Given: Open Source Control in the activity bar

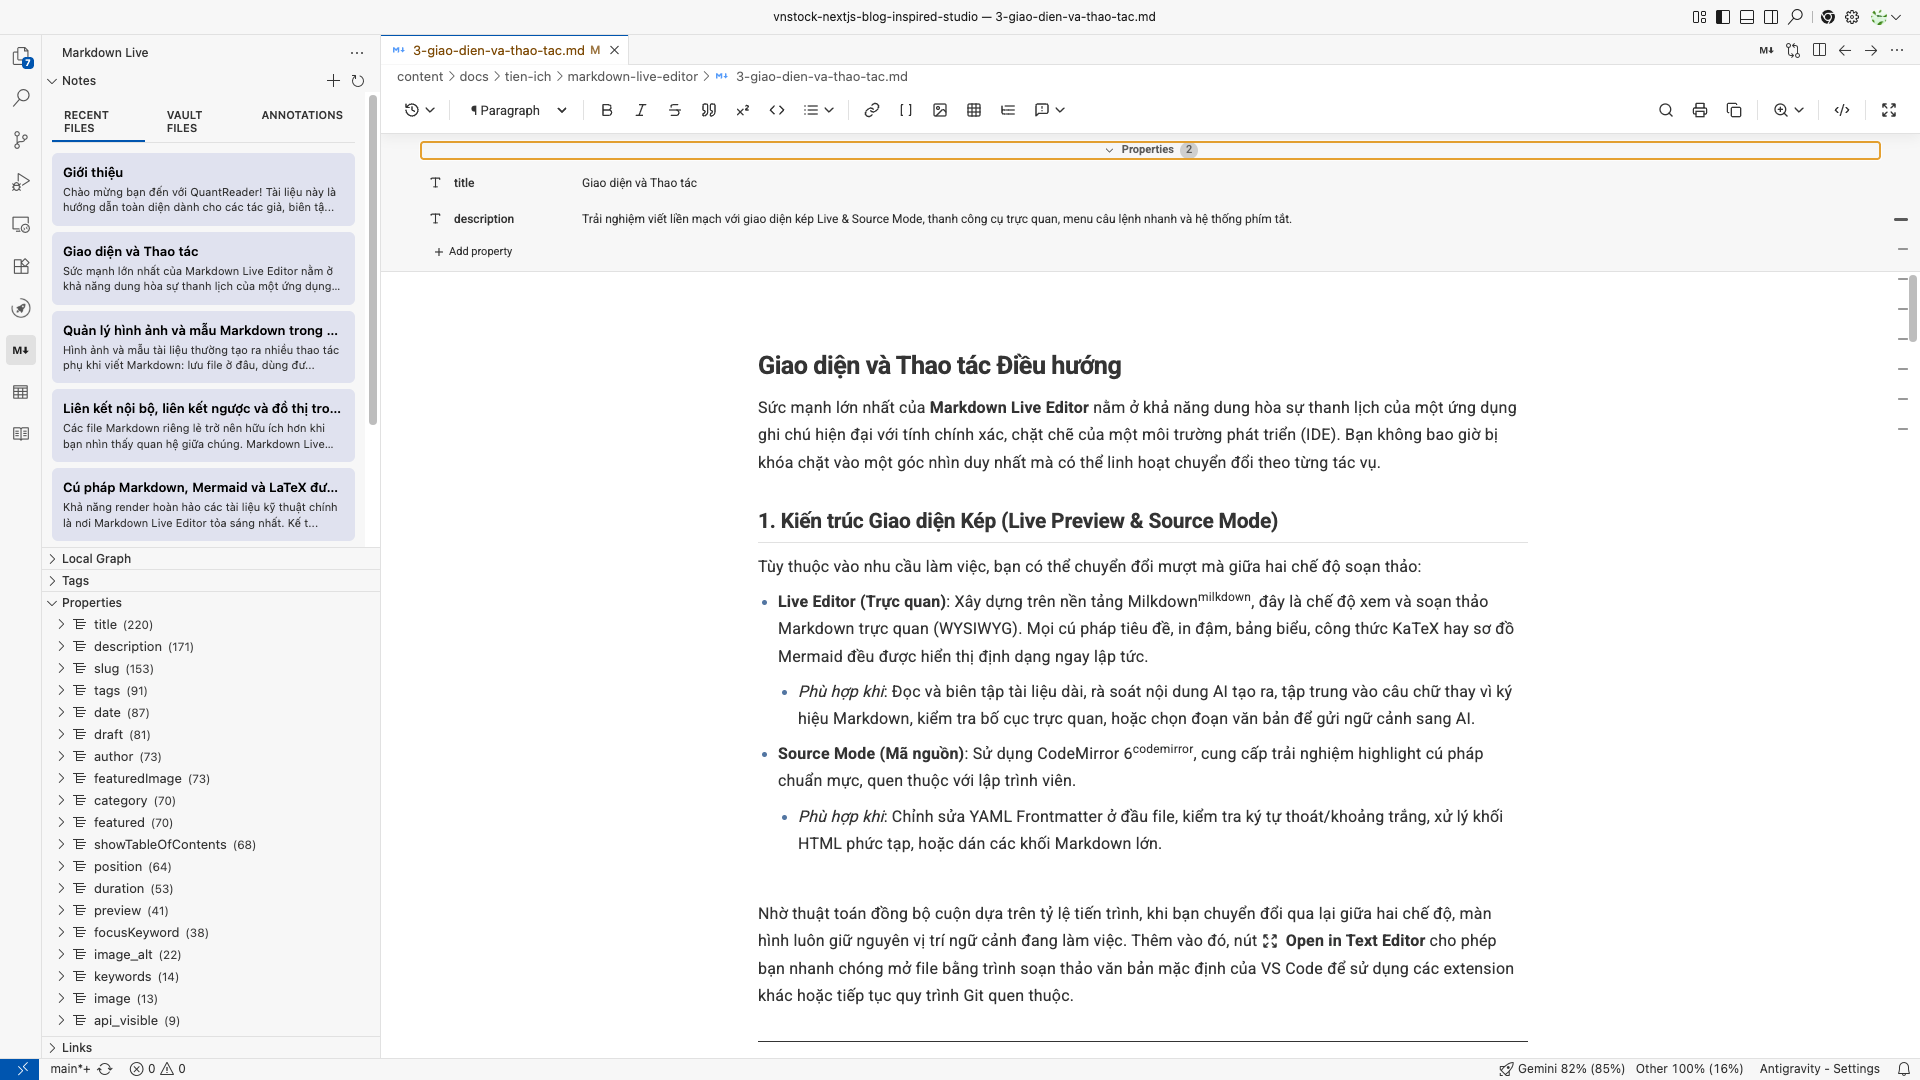Looking at the screenshot, I should [21, 140].
